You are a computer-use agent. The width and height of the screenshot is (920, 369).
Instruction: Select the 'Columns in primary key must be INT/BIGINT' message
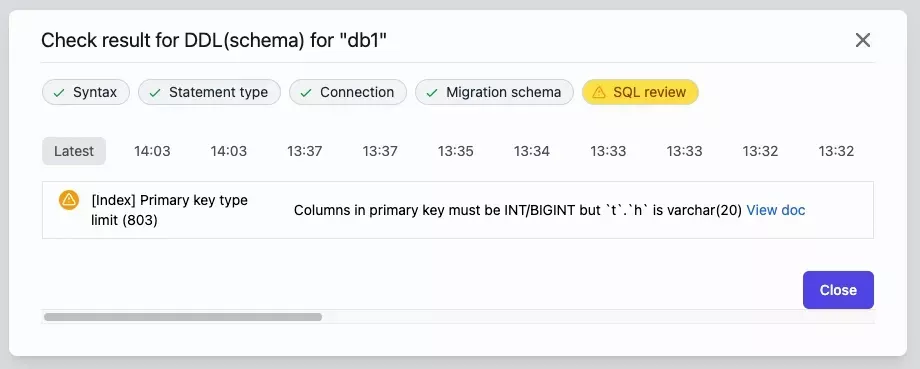pyautogui.click(x=518, y=210)
